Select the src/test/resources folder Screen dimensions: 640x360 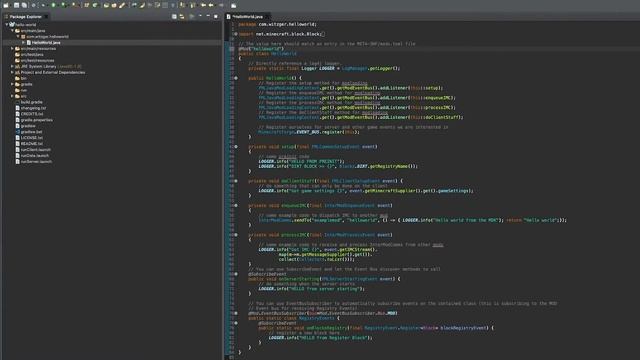[x=35, y=60]
